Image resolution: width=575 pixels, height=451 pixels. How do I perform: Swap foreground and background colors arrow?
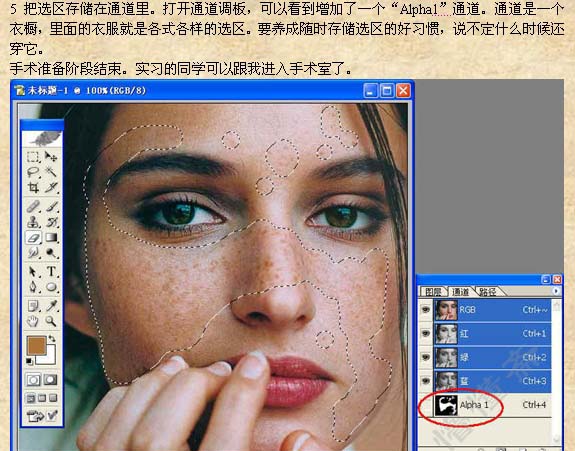52,339
